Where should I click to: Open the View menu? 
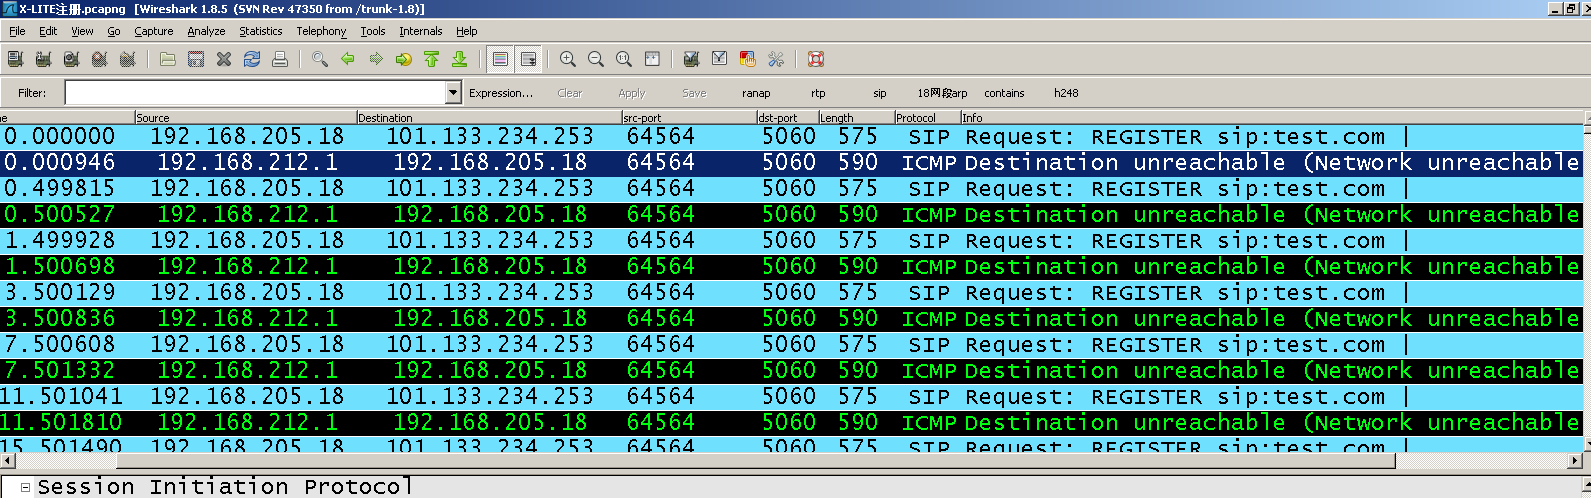click(x=82, y=31)
